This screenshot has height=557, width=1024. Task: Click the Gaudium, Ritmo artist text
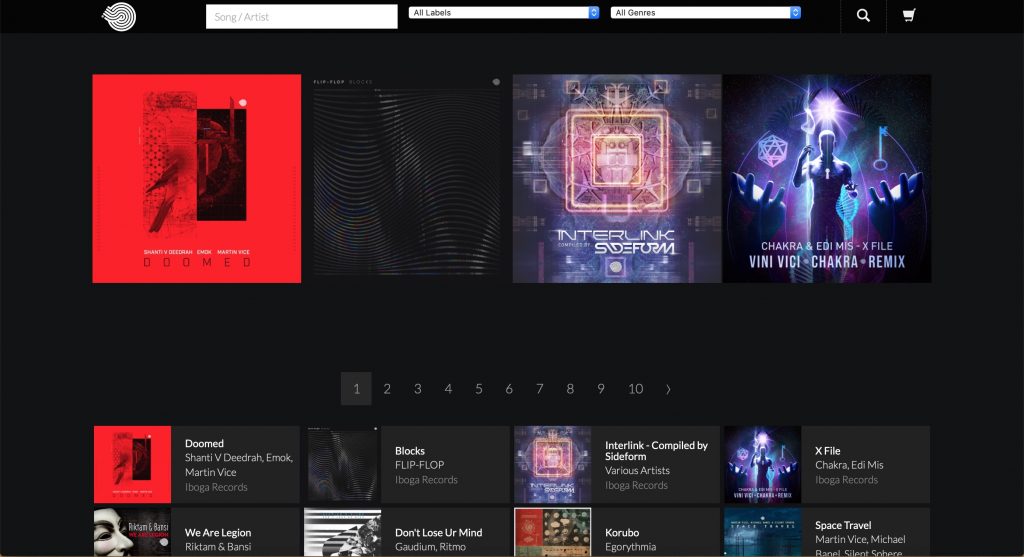(430, 547)
